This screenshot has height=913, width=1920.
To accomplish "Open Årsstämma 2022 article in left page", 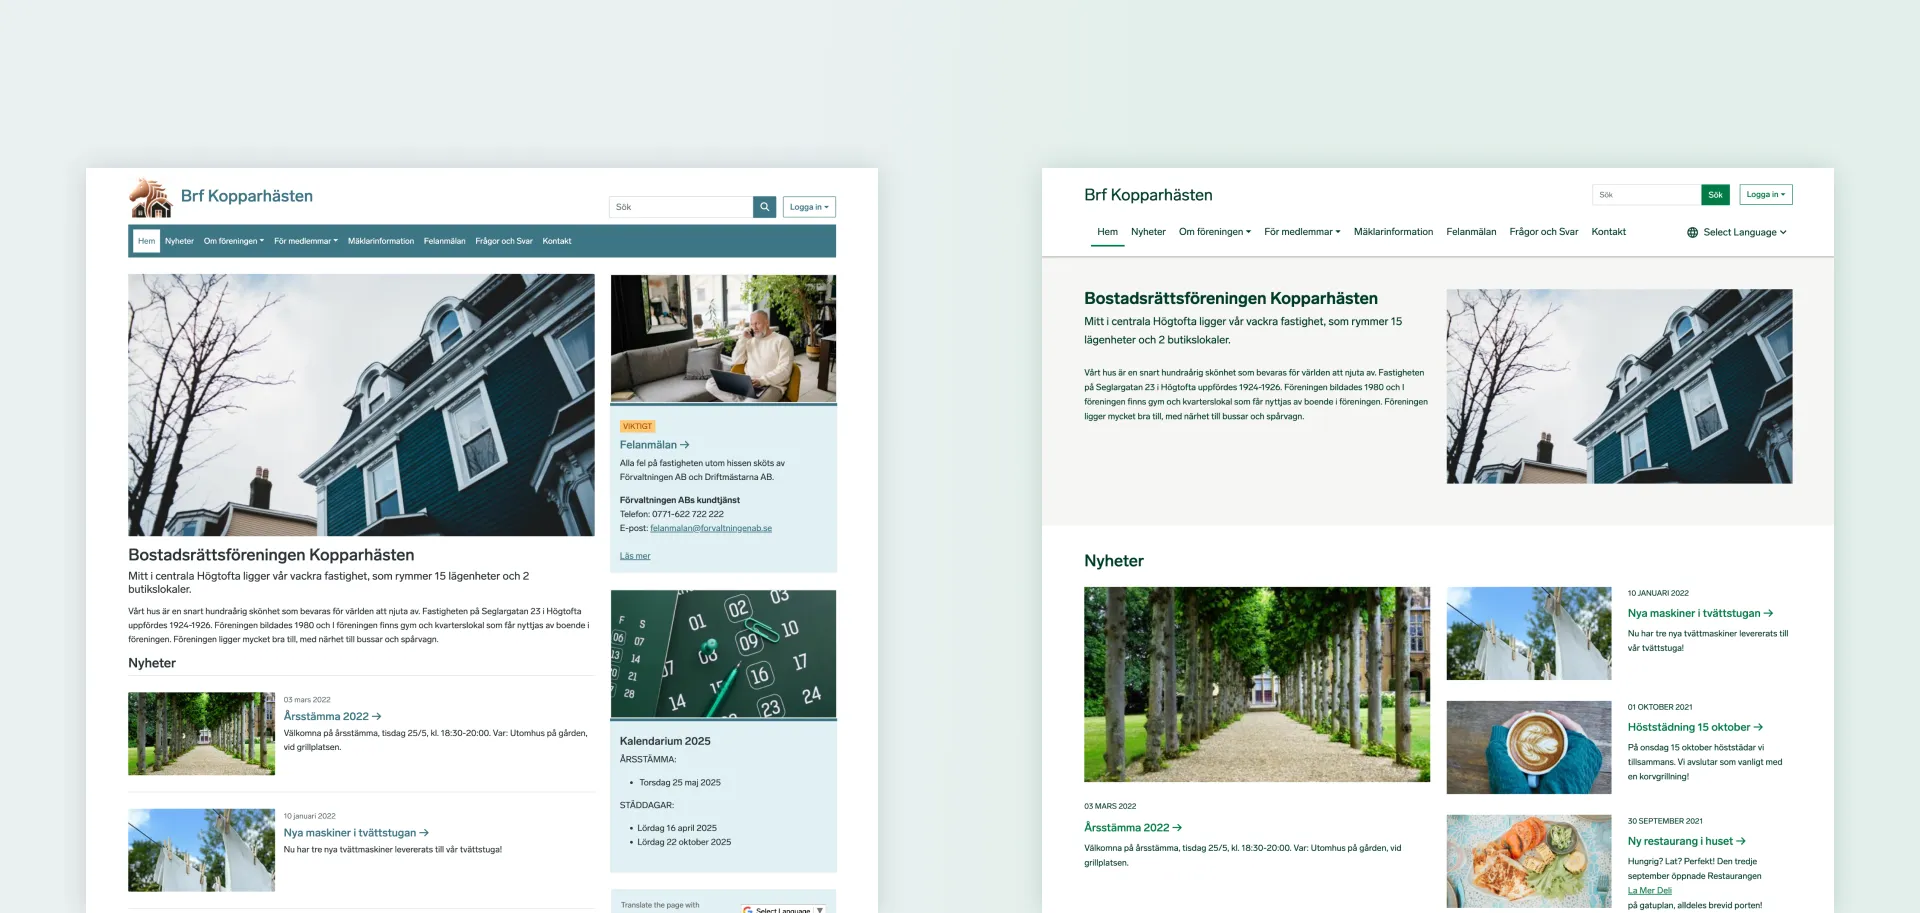I will click(332, 717).
